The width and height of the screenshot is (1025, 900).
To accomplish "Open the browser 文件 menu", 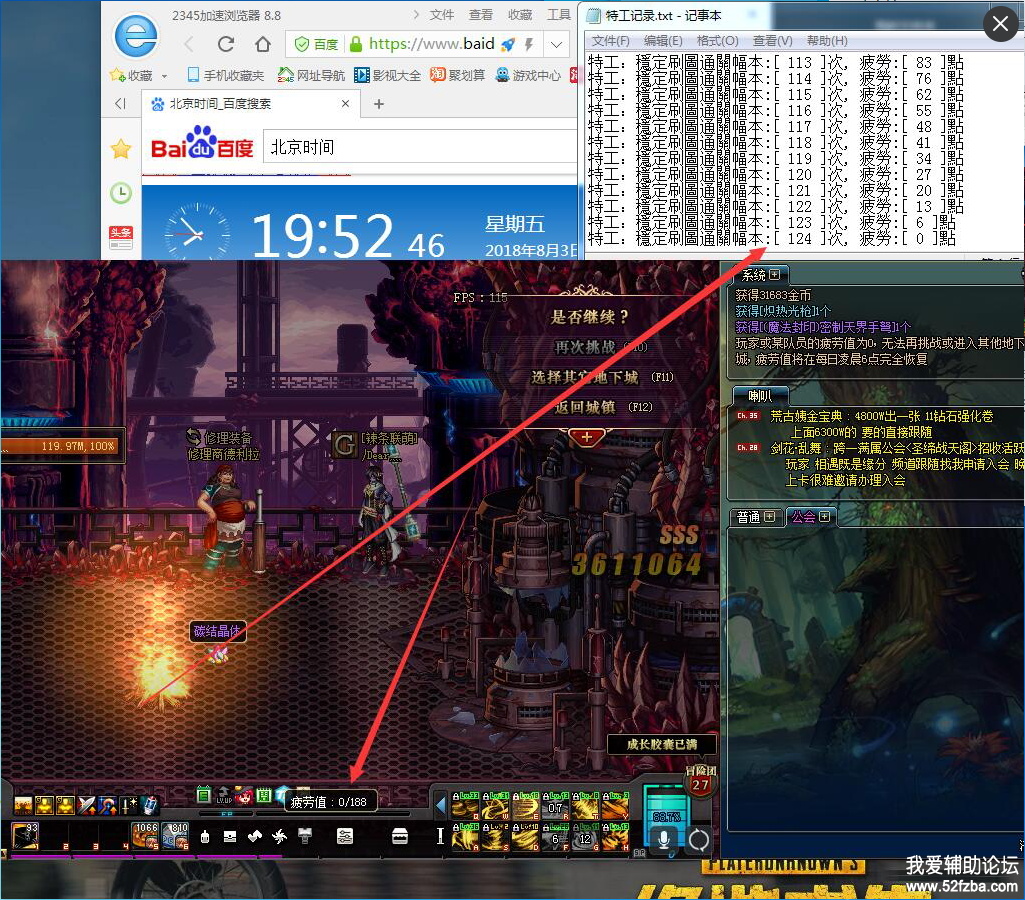I will click(442, 14).
